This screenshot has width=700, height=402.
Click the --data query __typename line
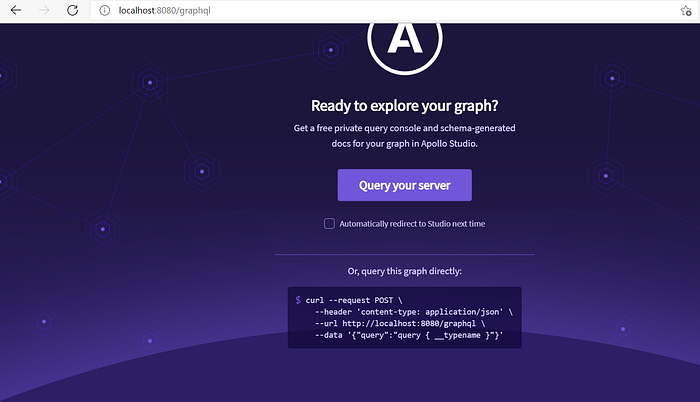(x=409, y=335)
